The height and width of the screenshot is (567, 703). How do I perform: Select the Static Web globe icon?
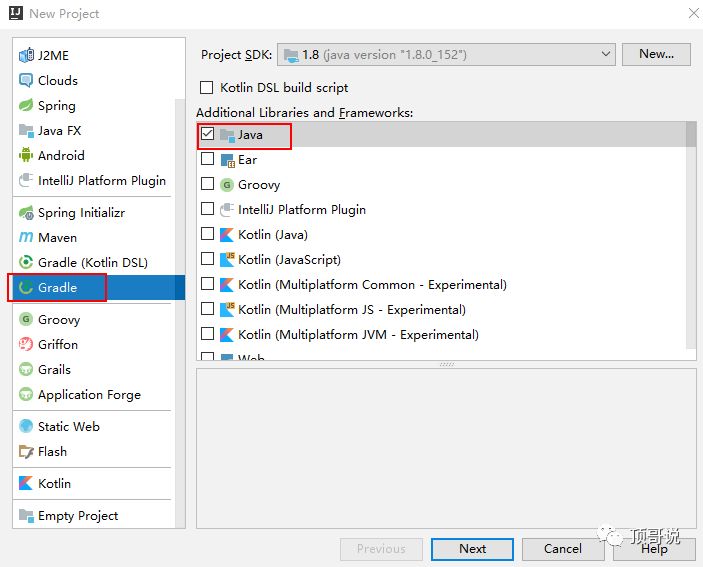26,426
